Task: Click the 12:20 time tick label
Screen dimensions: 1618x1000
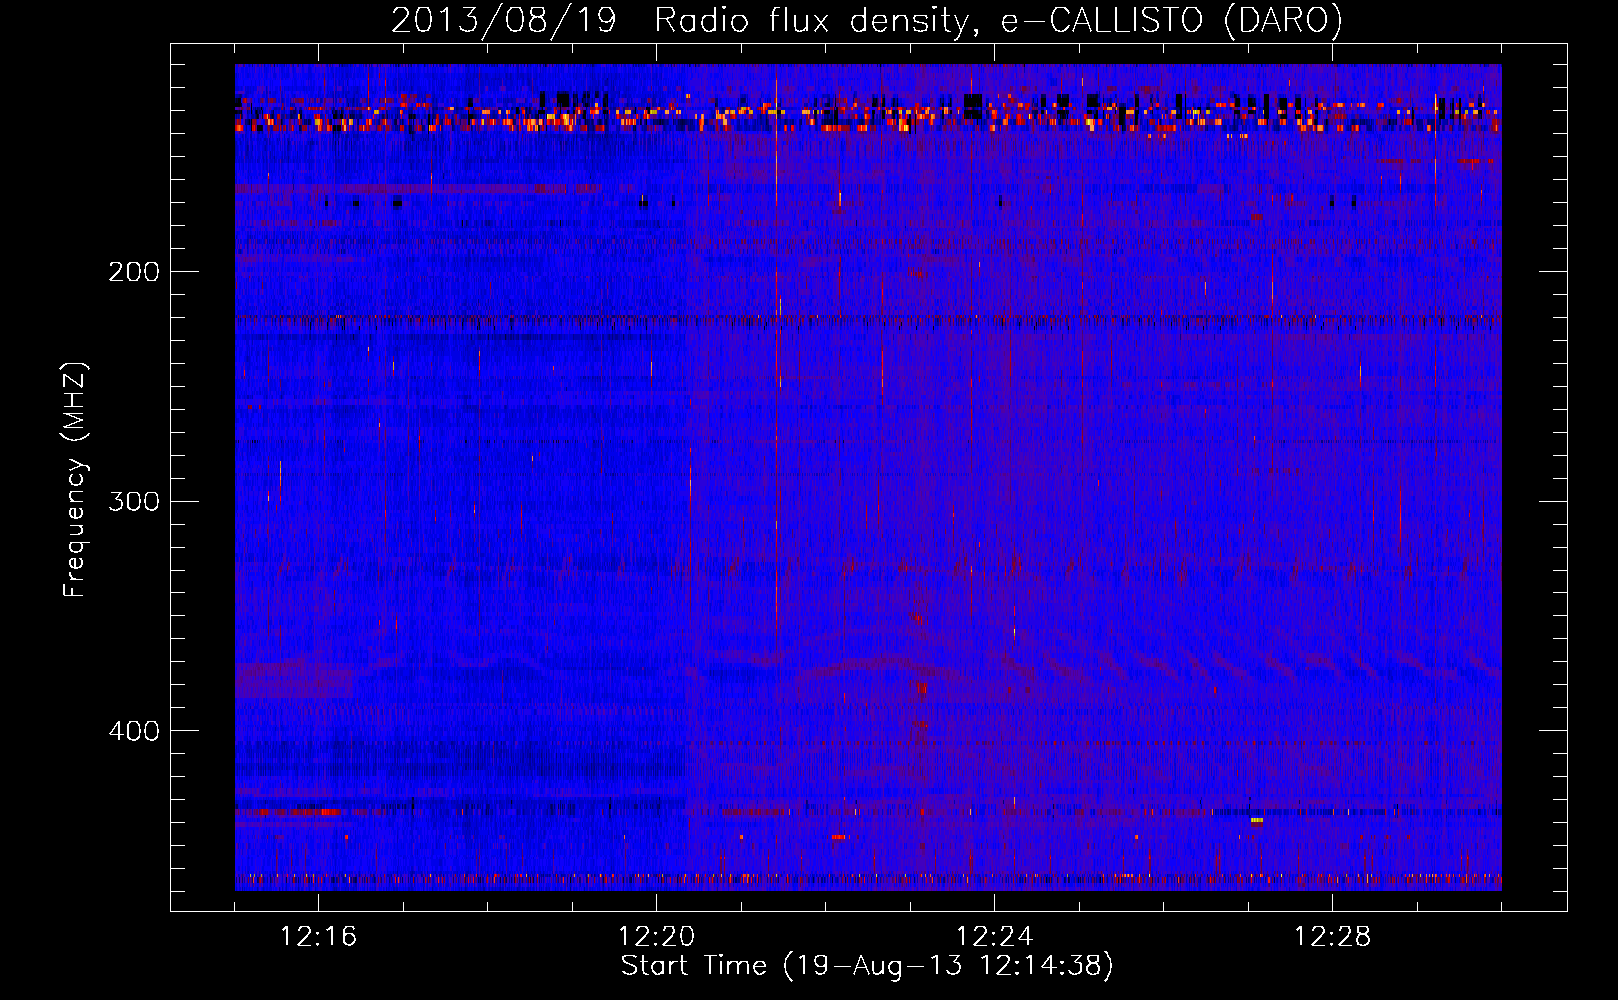Action: tap(656, 937)
